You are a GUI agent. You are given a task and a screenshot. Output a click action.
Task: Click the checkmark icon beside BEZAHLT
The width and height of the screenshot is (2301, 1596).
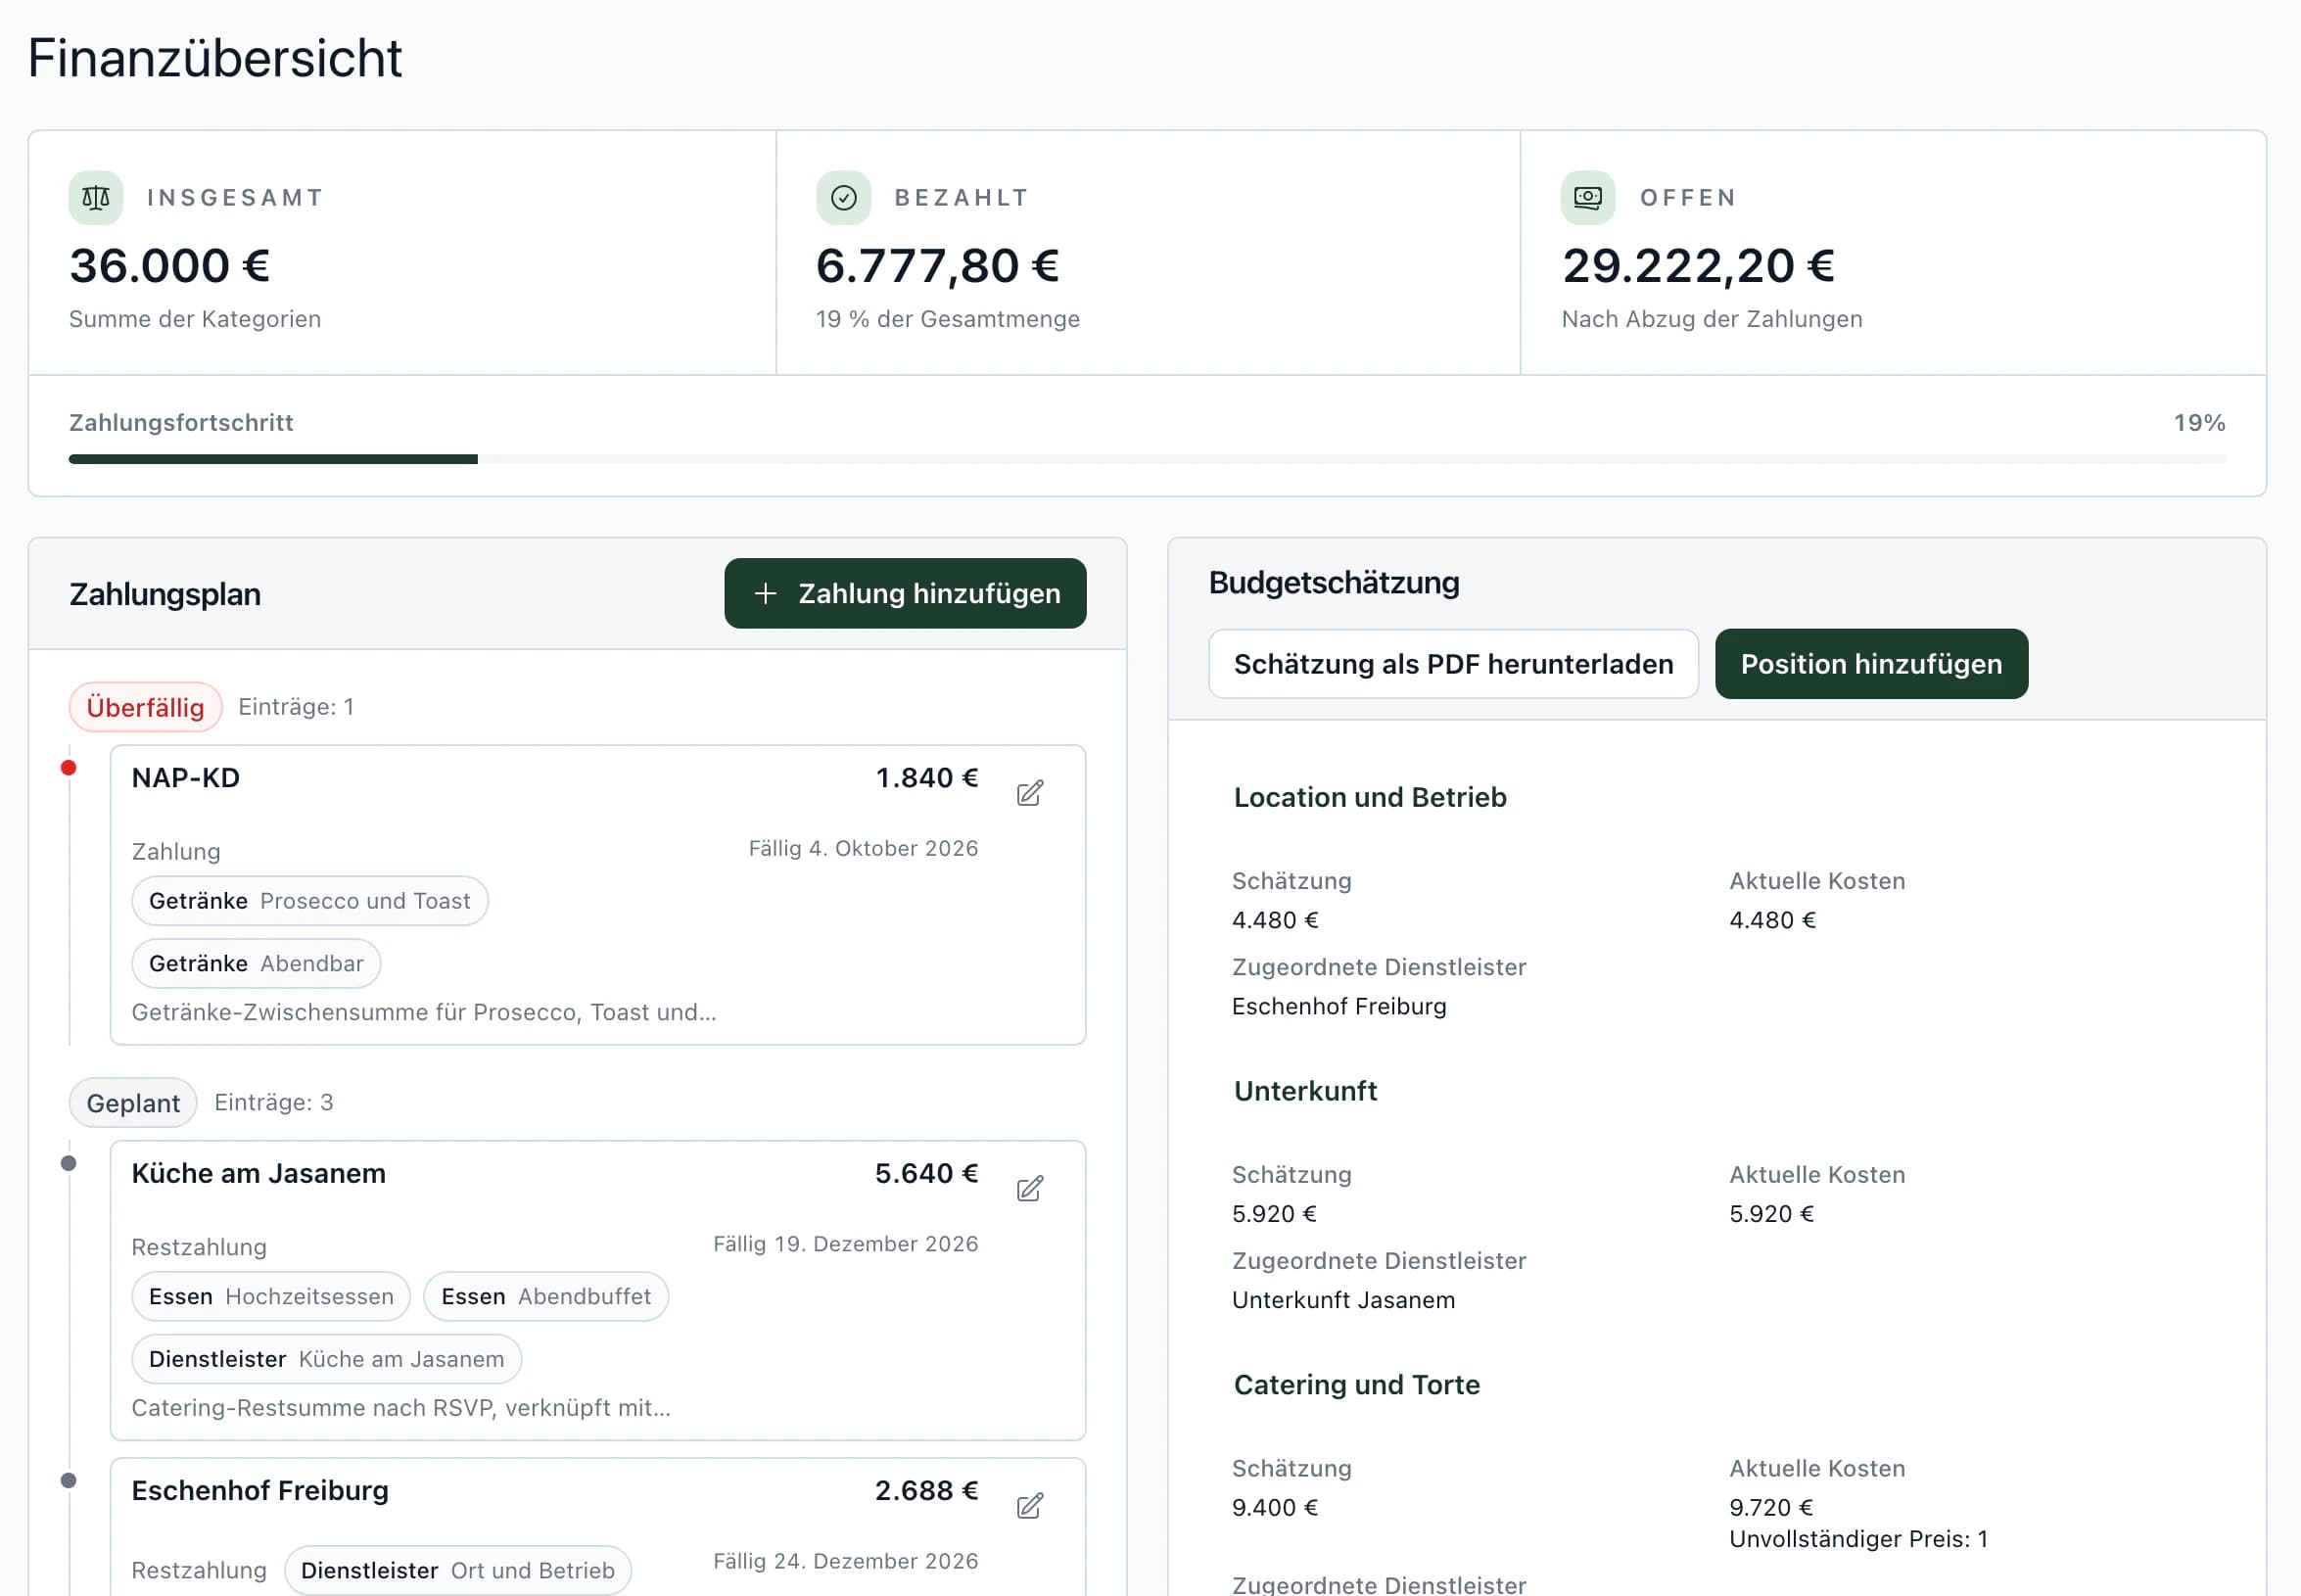[x=843, y=198]
